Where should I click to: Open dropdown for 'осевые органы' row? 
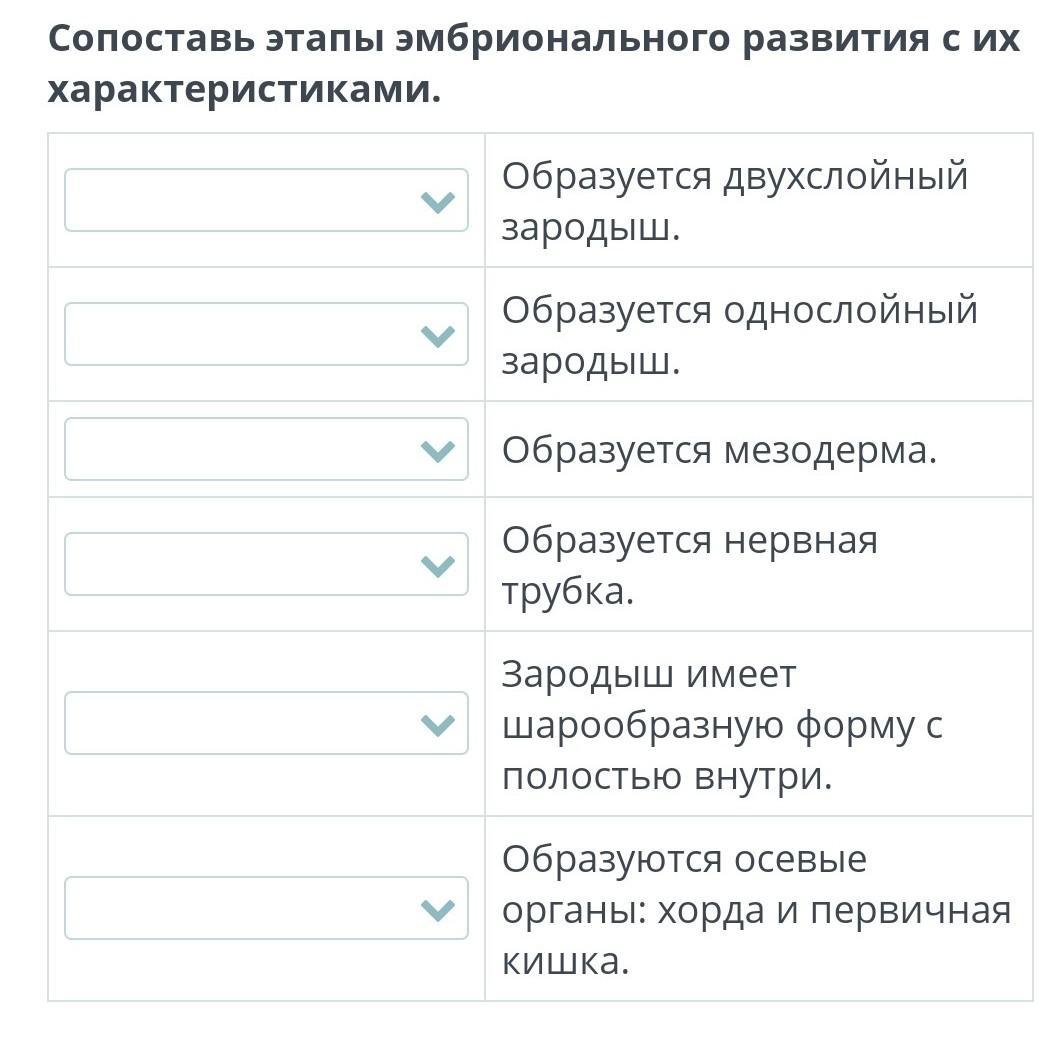[x=266, y=908]
